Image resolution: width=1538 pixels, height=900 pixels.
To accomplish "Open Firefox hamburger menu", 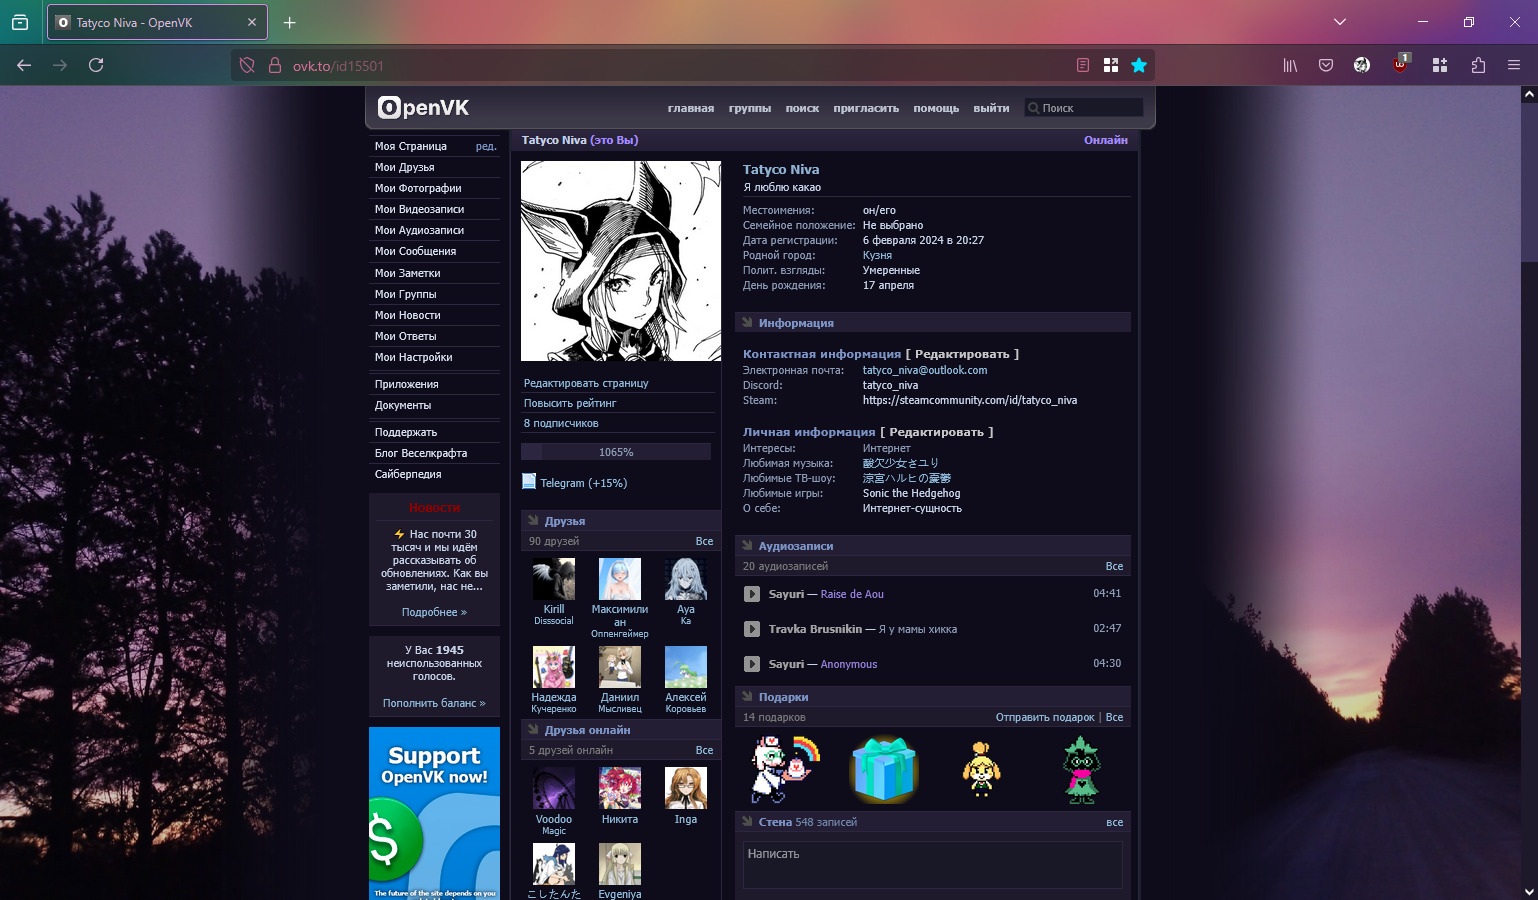I will pyautogui.click(x=1514, y=65).
